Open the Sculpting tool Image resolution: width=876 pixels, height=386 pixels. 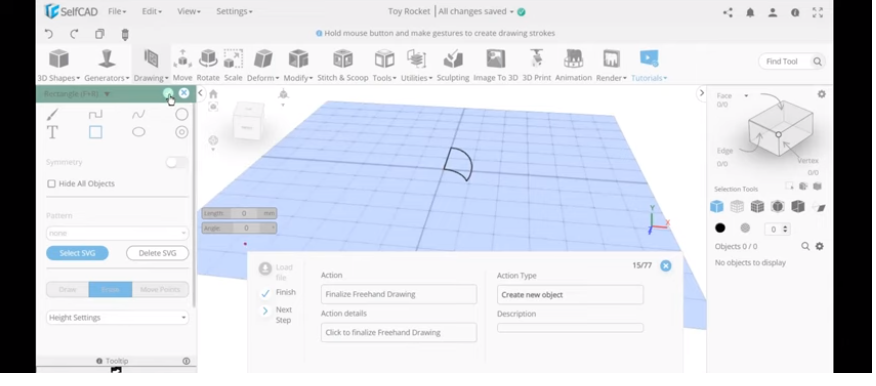coord(453,65)
